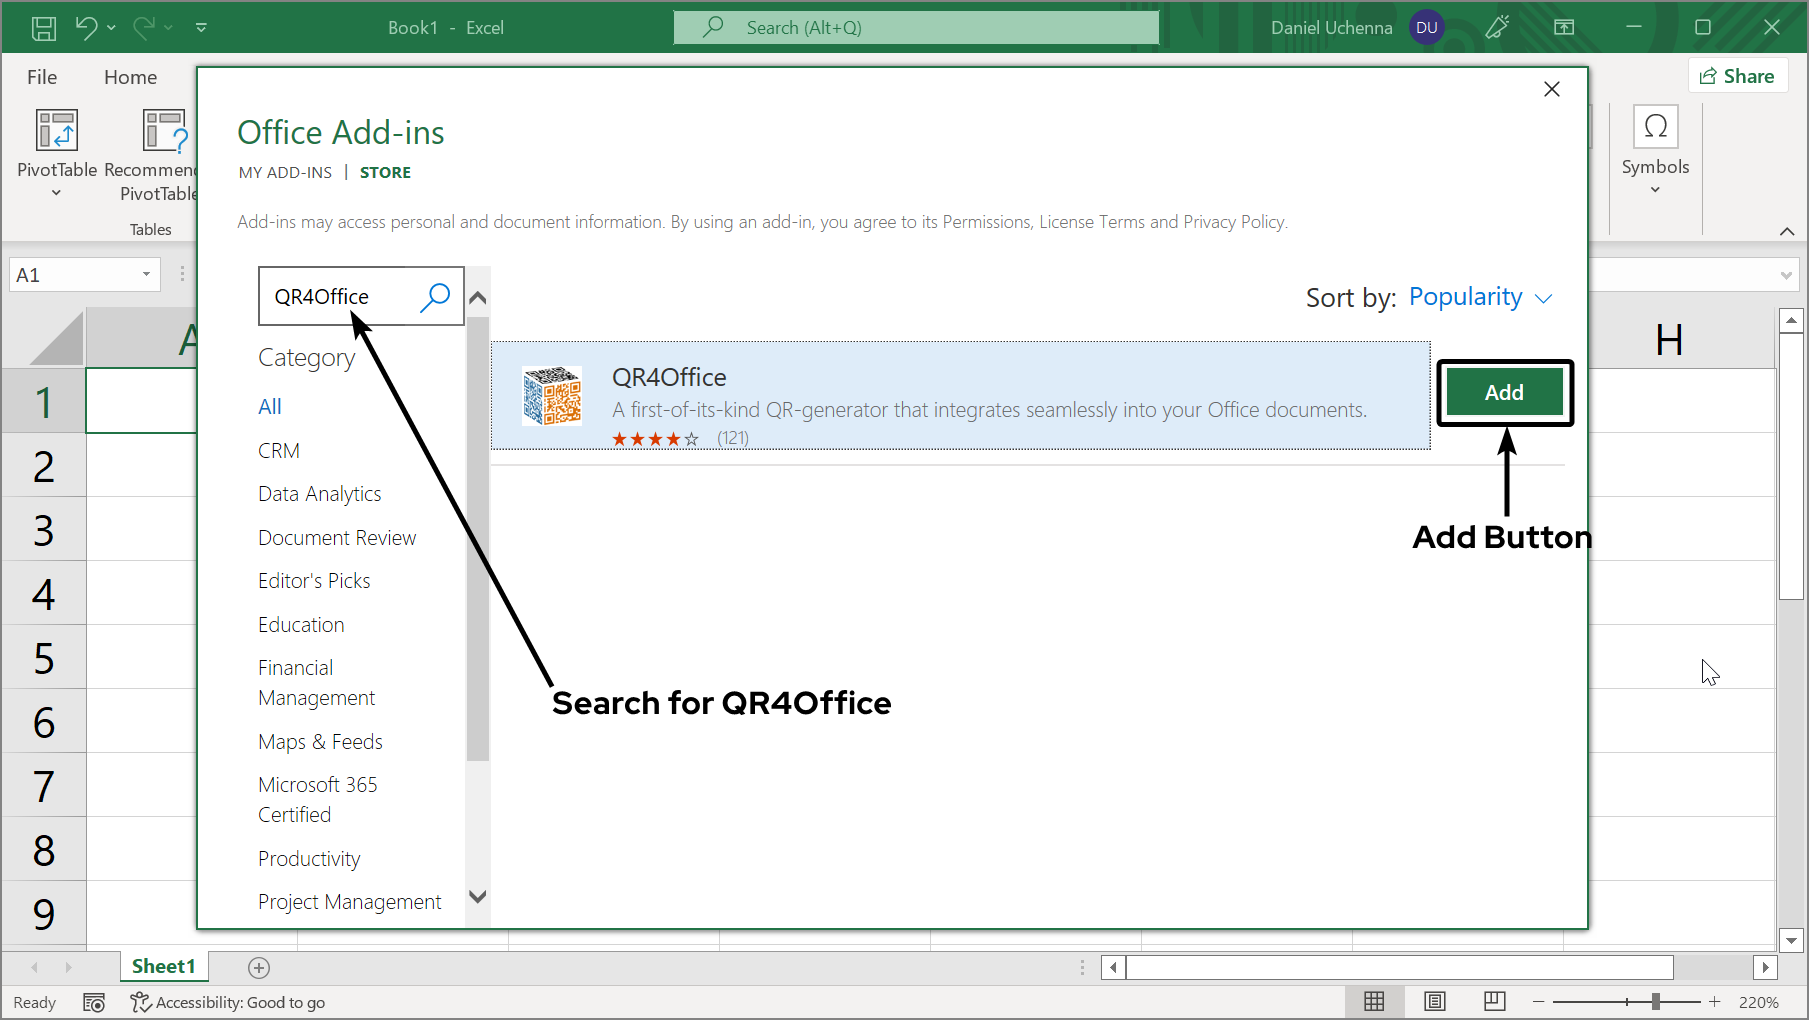Open the Name Box dropdown arrow

click(146, 275)
